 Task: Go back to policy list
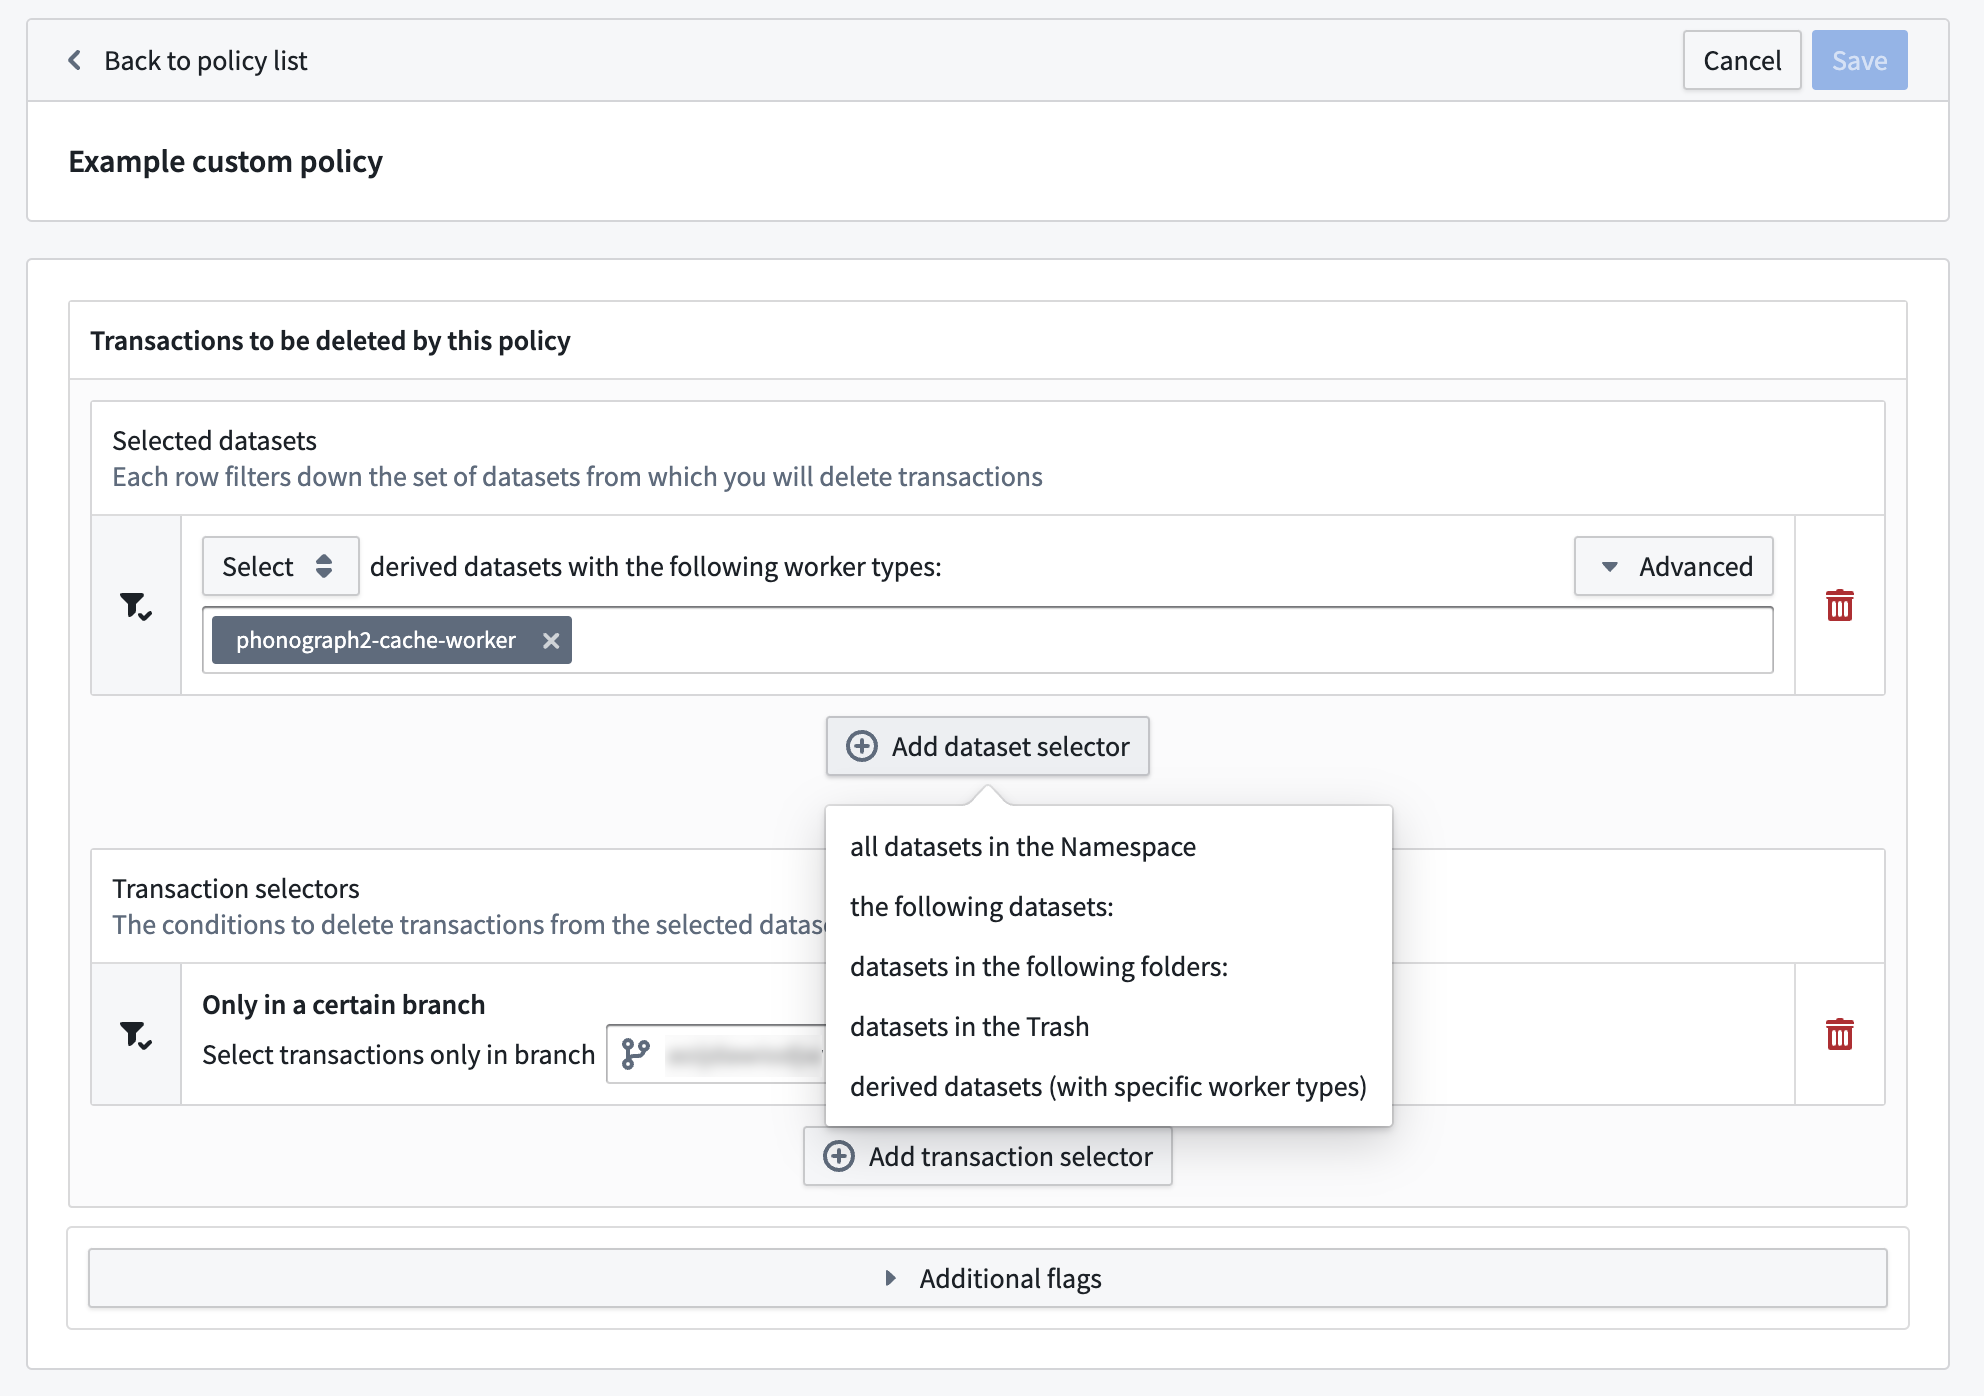pyautogui.click(x=187, y=61)
